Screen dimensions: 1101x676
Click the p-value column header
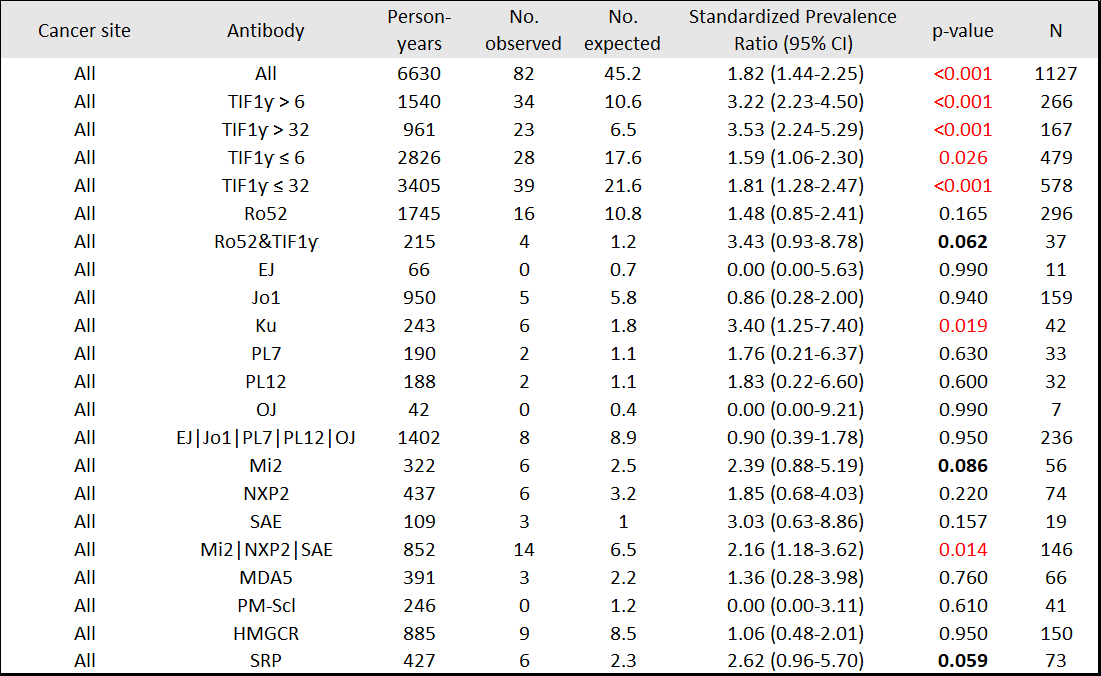962,31
